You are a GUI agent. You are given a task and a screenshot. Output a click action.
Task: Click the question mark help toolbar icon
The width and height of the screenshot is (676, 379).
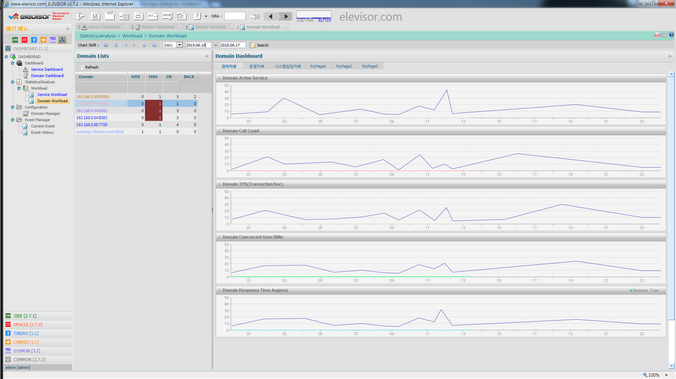coord(197,16)
